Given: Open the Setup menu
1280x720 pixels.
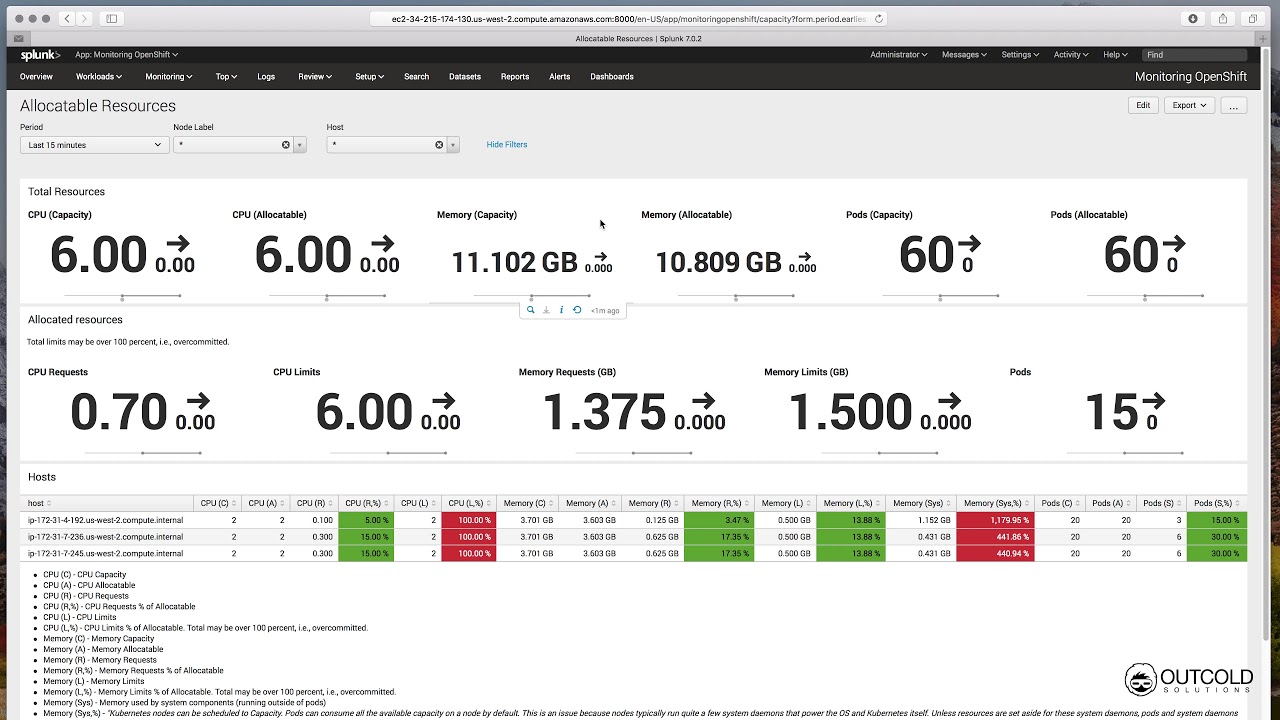Looking at the screenshot, I should coord(369,77).
